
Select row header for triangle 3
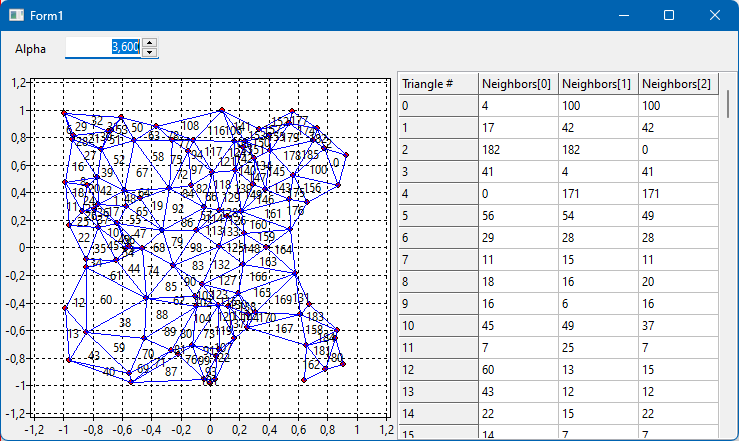pos(438,172)
